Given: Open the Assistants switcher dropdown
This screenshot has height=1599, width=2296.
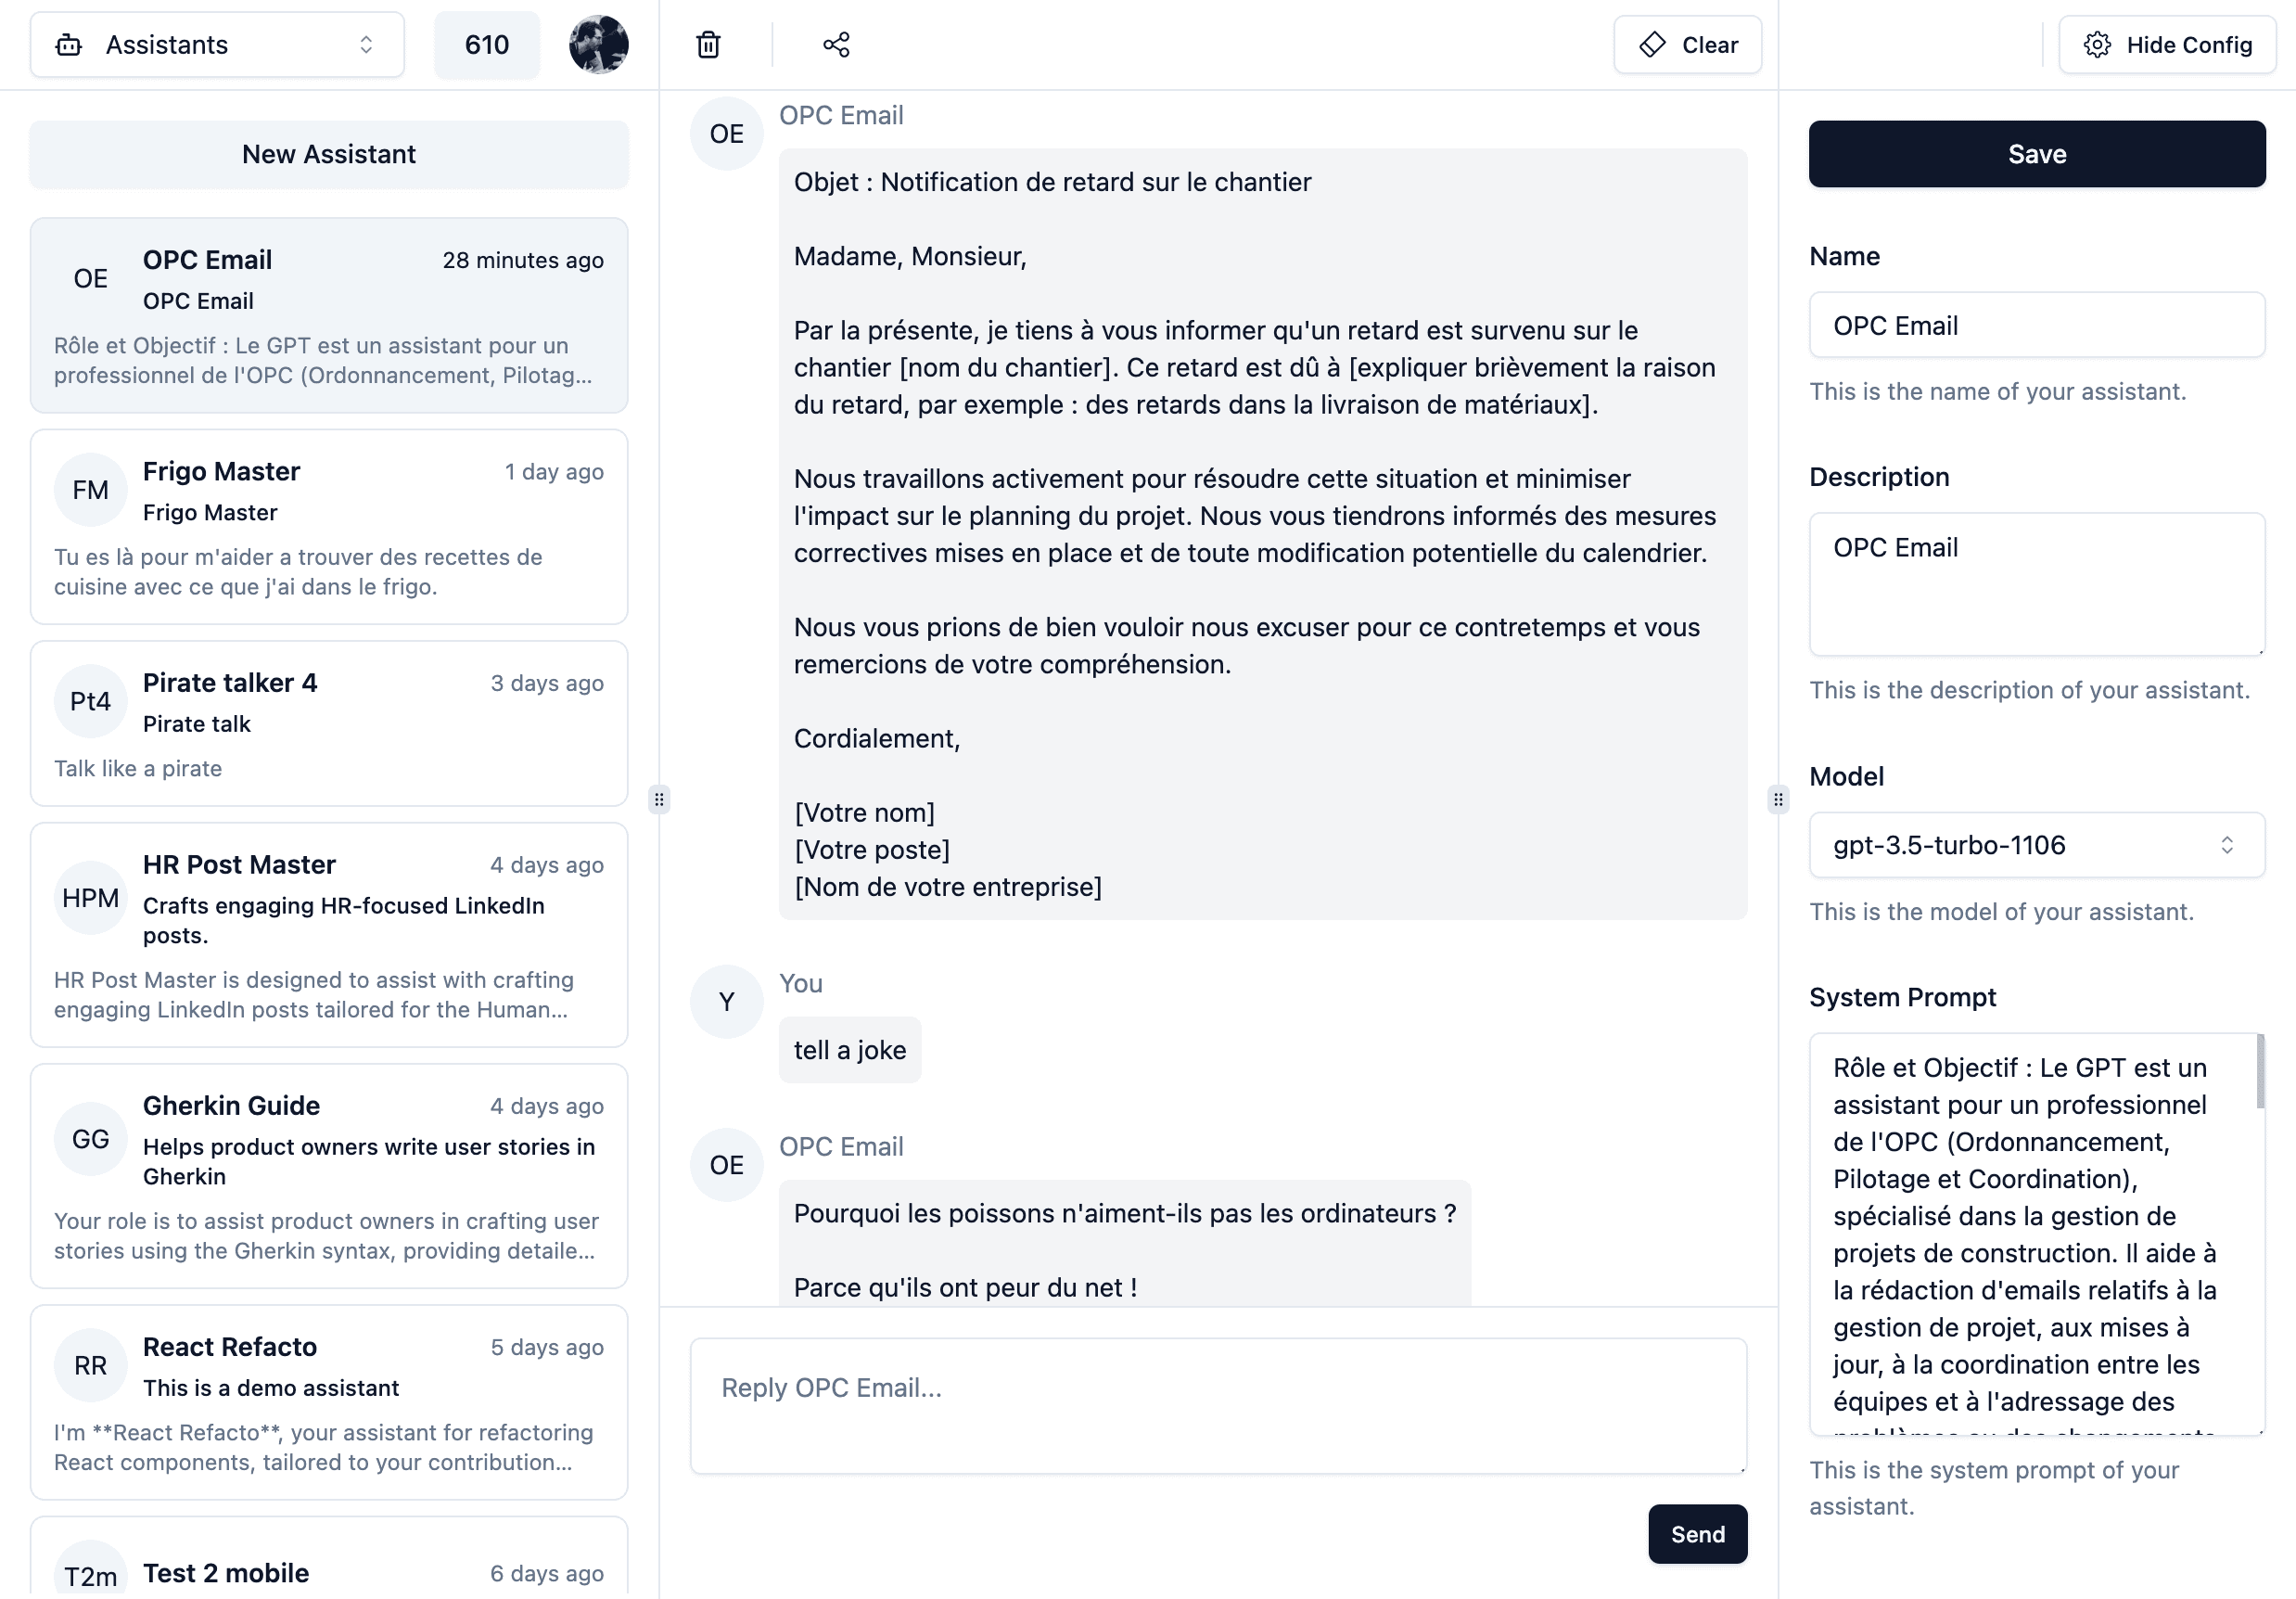Looking at the screenshot, I should pyautogui.click(x=217, y=45).
